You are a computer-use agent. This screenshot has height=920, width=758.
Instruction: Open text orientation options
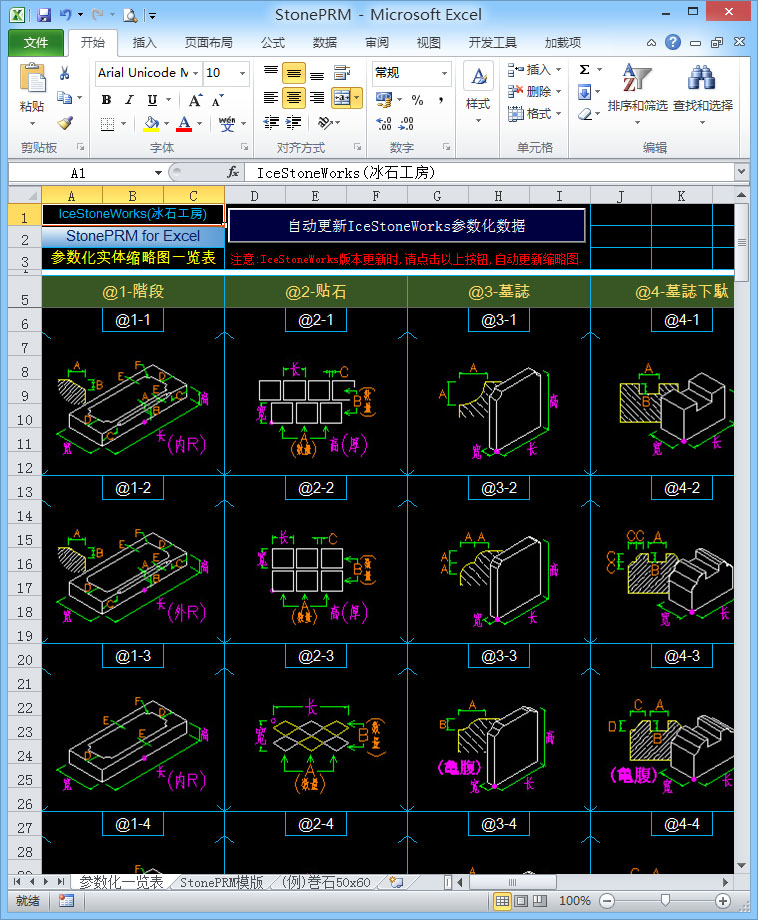[x=325, y=123]
